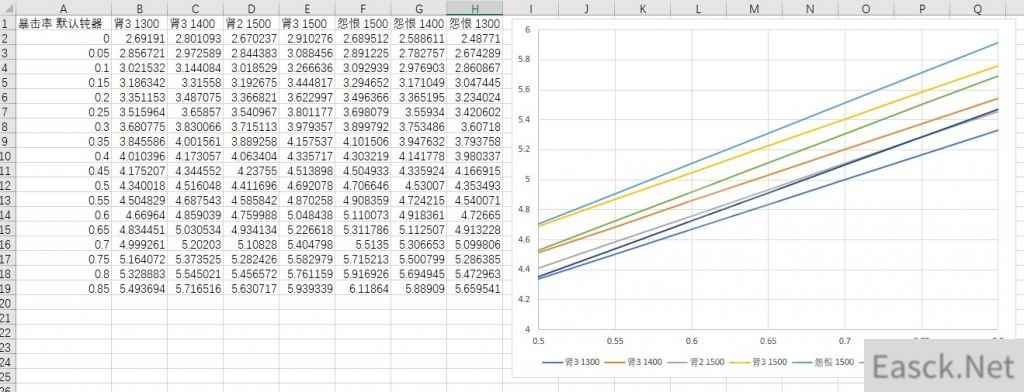Click the horizontal axis label 0.55

point(615,340)
